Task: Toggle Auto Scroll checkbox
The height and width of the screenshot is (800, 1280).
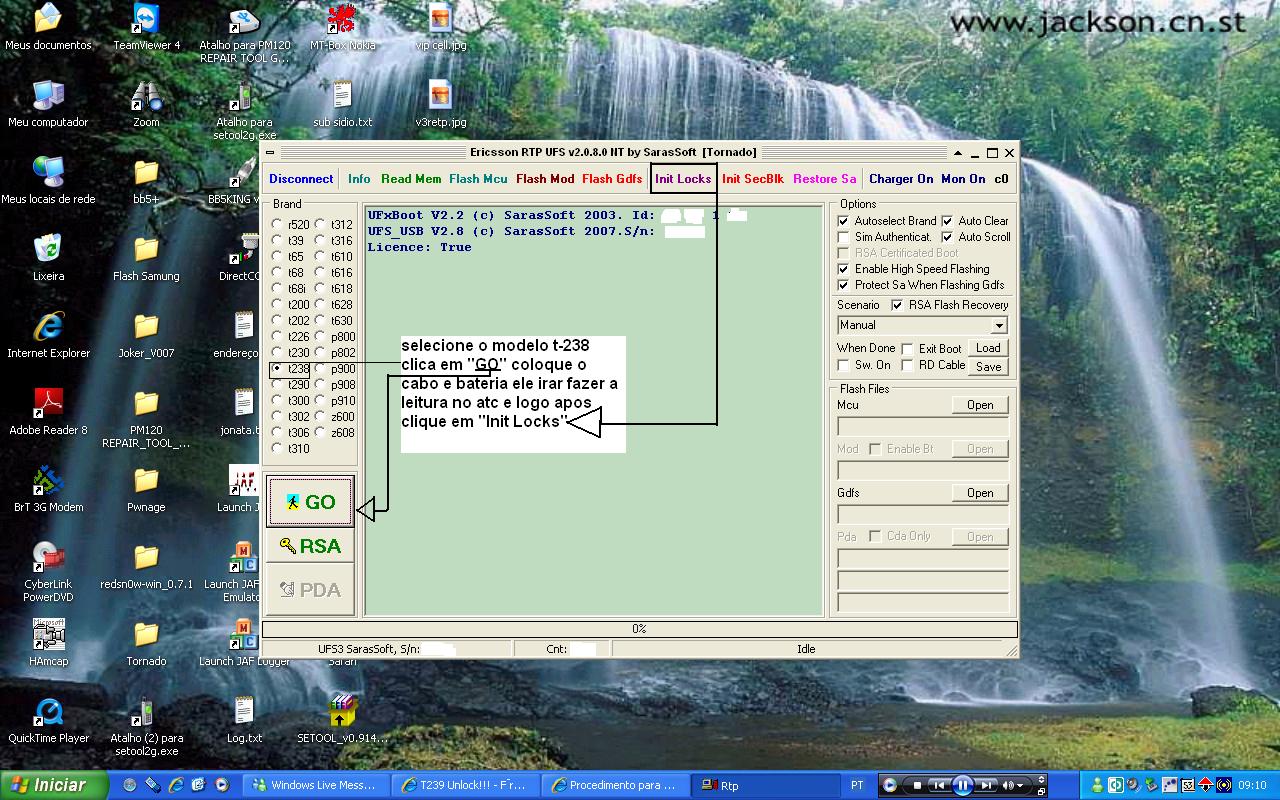Action: pyautogui.click(x=947, y=237)
